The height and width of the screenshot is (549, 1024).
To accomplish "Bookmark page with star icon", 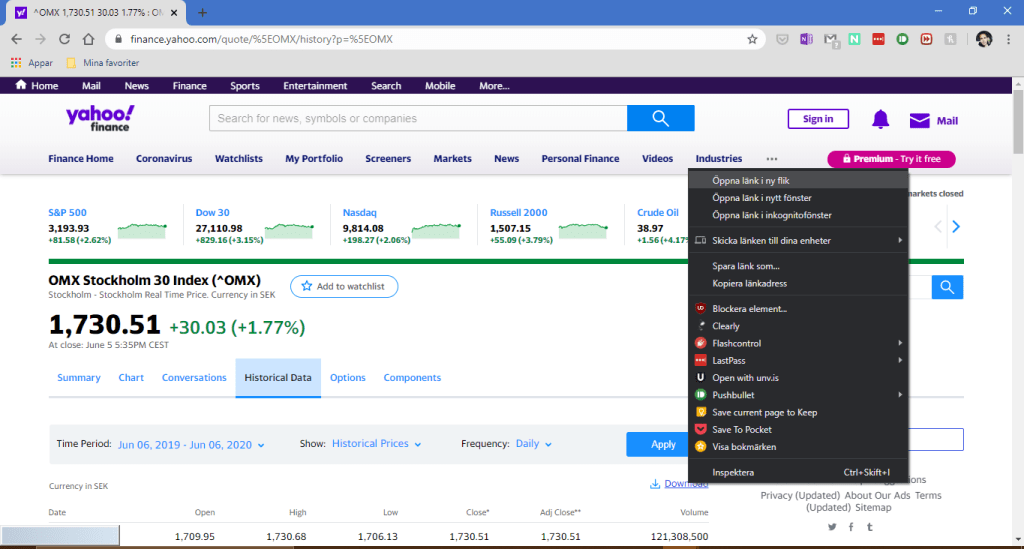I will pos(752,39).
